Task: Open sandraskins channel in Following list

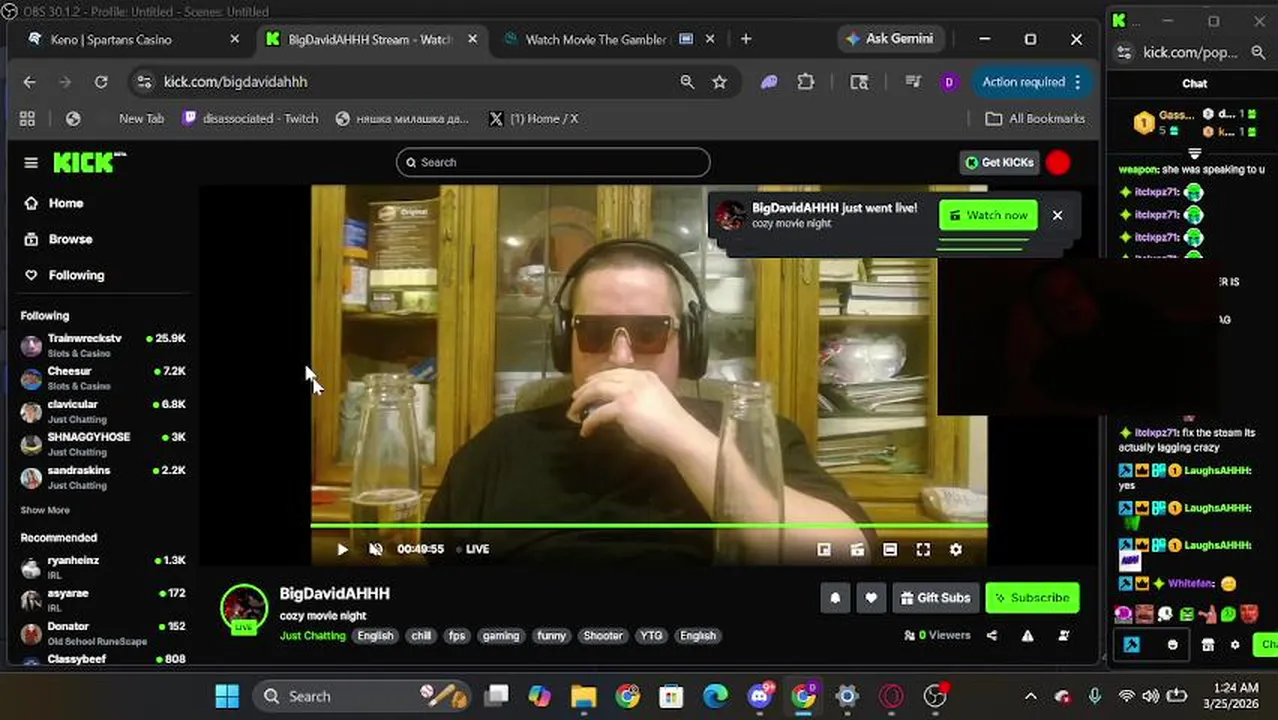Action: point(103,477)
